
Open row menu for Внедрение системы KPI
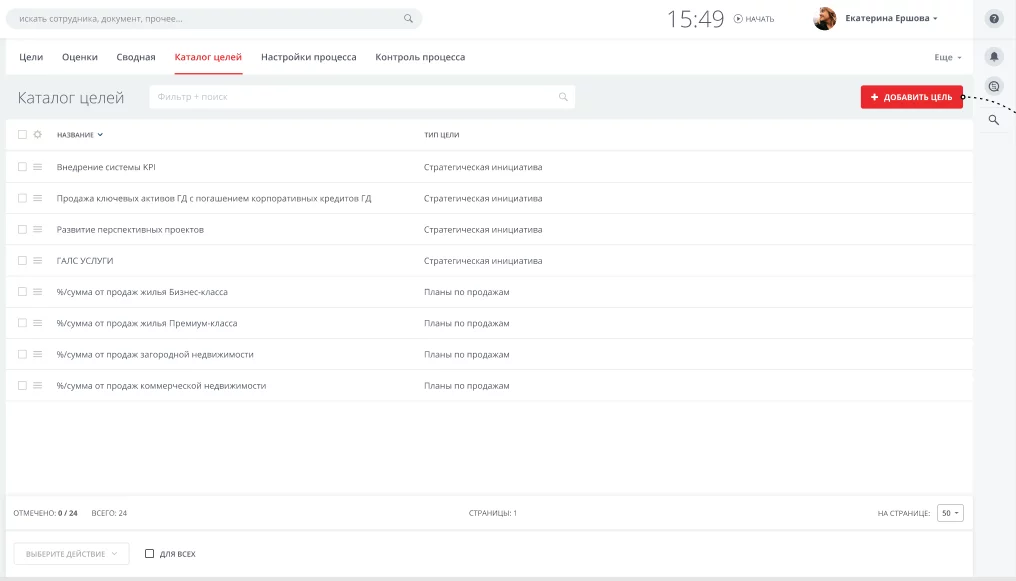37,167
